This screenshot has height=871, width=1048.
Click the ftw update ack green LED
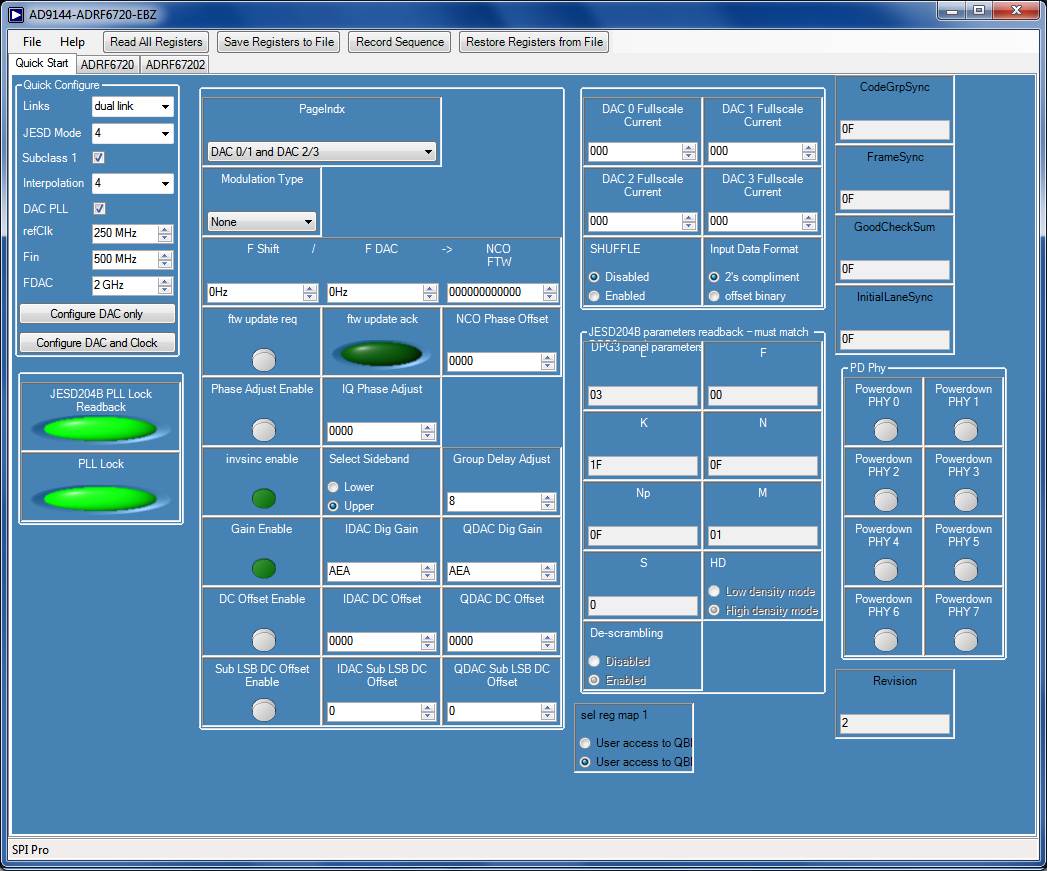coord(381,354)
